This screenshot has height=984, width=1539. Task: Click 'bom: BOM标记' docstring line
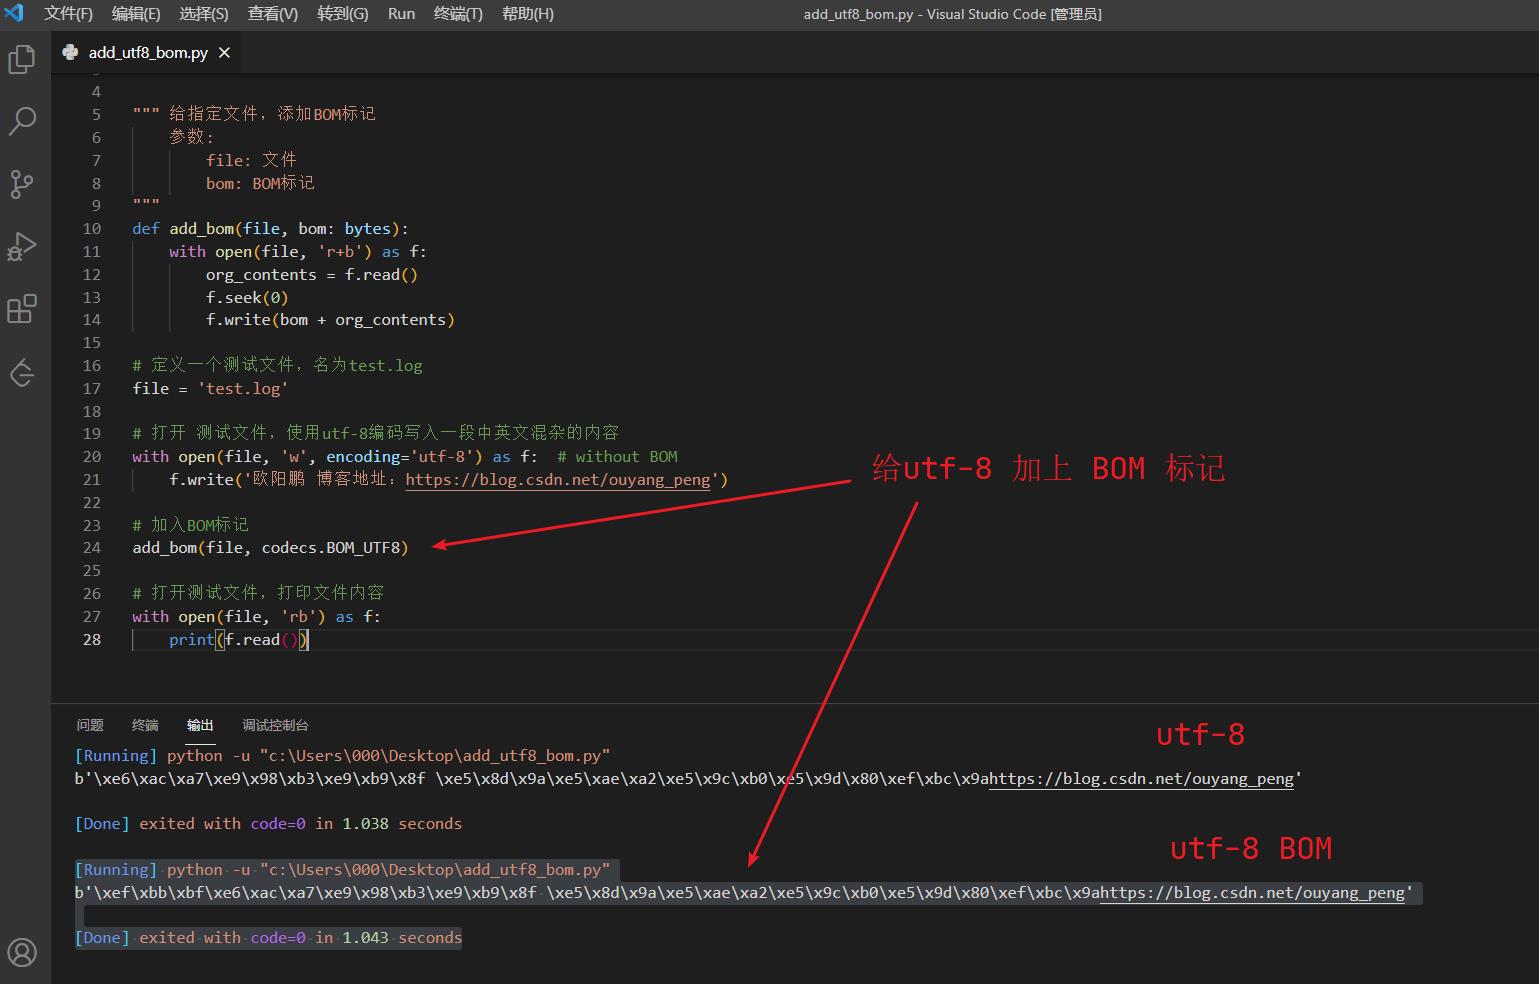(x=260, y=183)
